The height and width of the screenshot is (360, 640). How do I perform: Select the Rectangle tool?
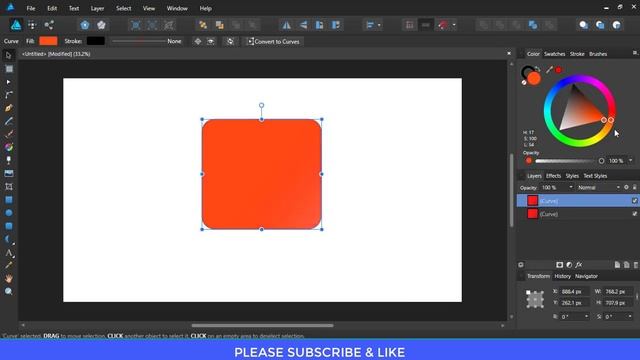coord(9,200)
